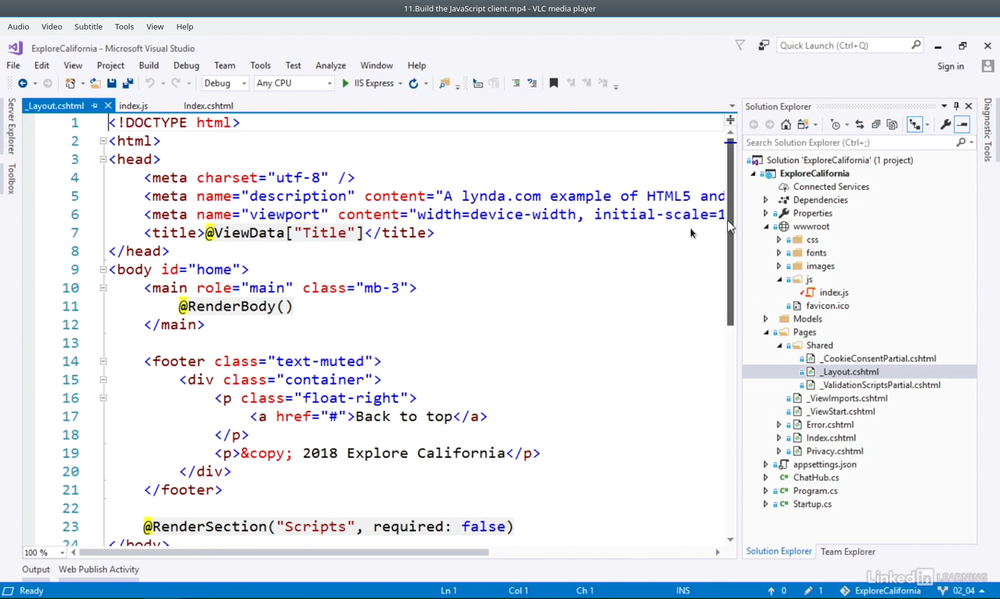This screenshot has width=1000, height=599.
Task: Click the Search Solution Explorer field
Action: click(x=860, y=142)
